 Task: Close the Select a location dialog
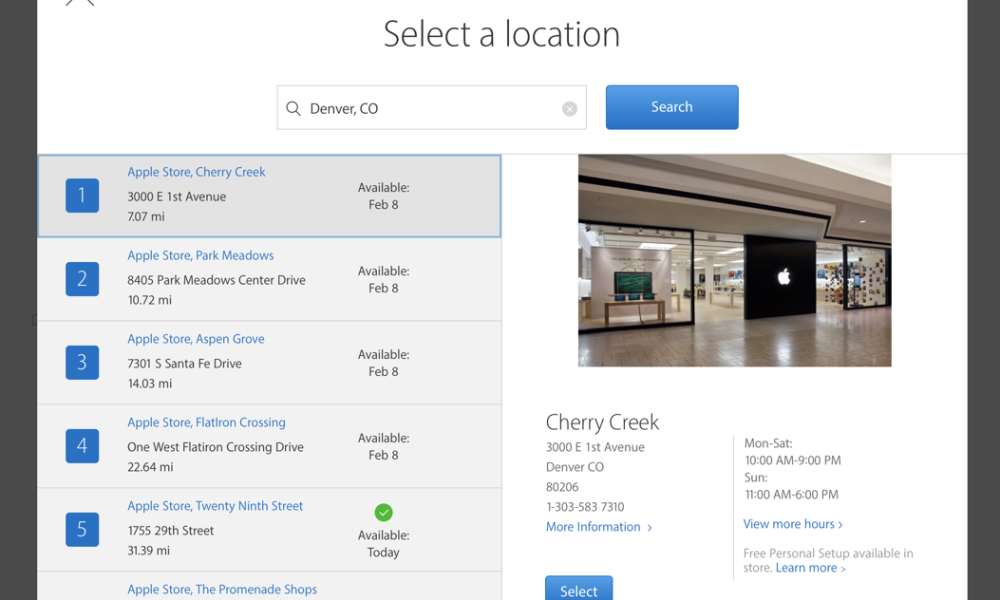point(80,3)
